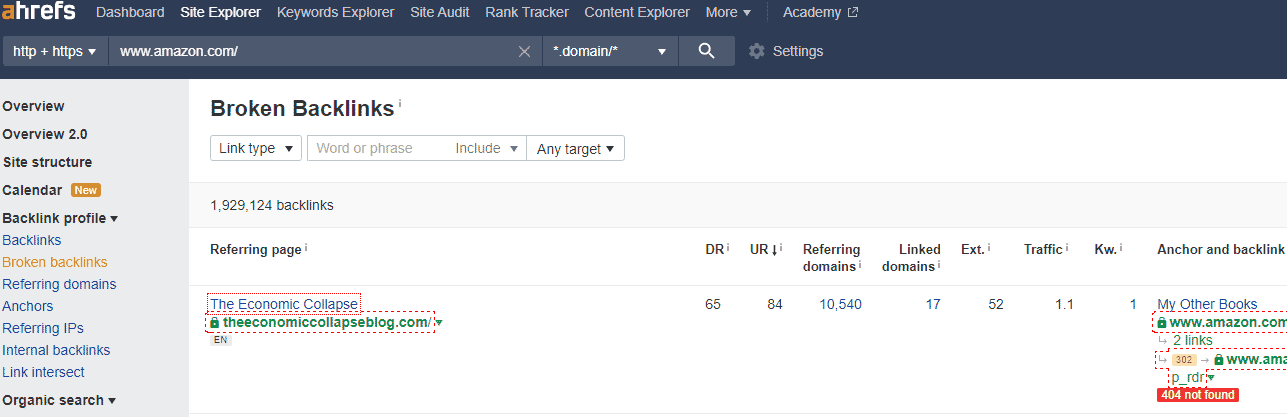Click the DR column info icon

click(x=728, y=246)
